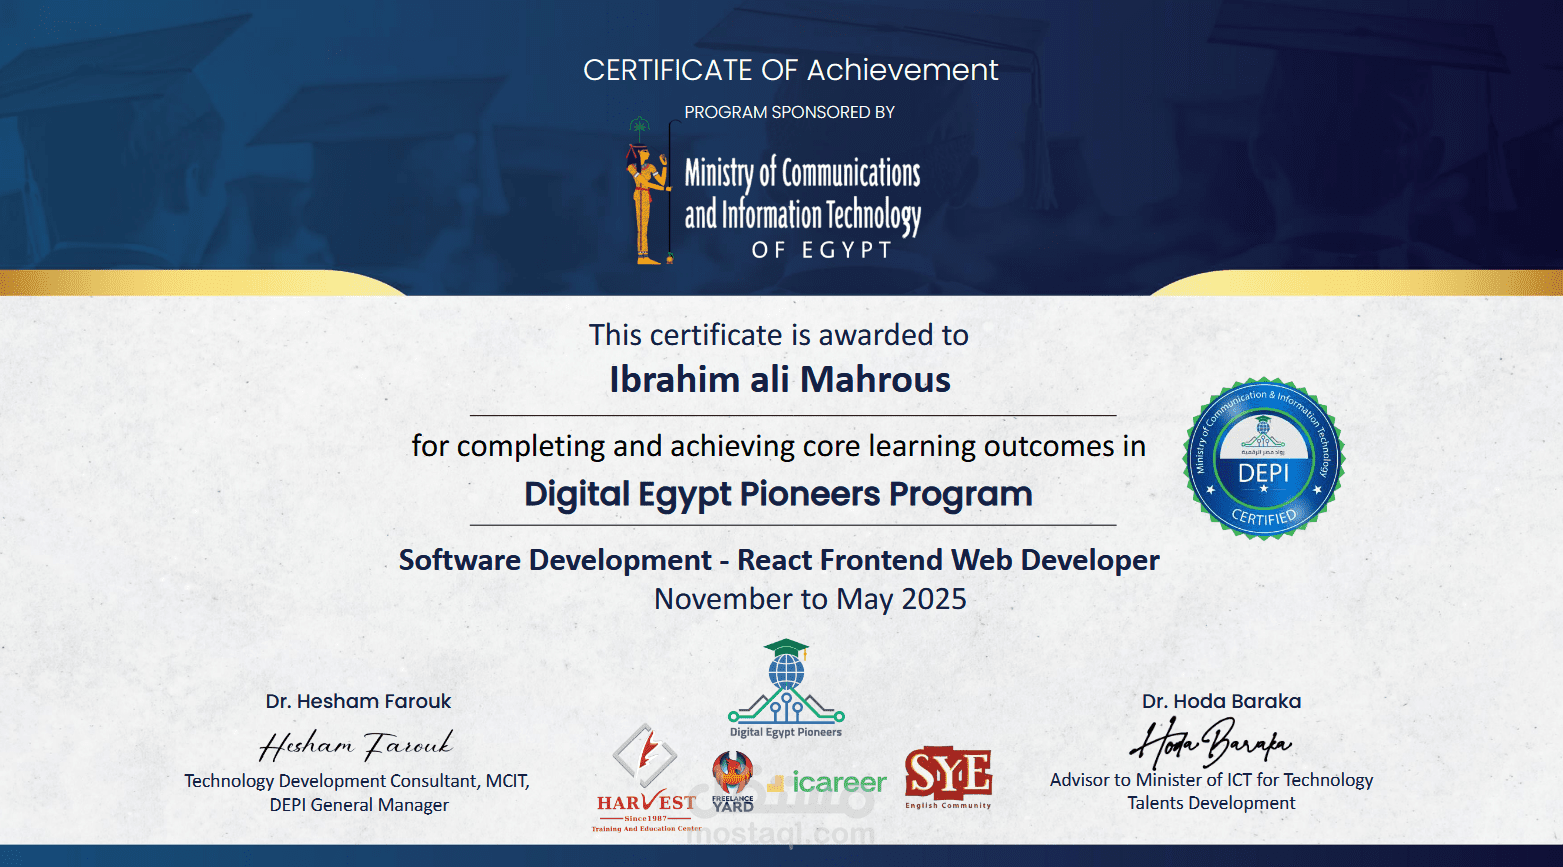This screenshot has height=867, width=1563.
Task: Click the 'CERTIFICATE OF Achievement' heading
Action: (x=791, y=70)
